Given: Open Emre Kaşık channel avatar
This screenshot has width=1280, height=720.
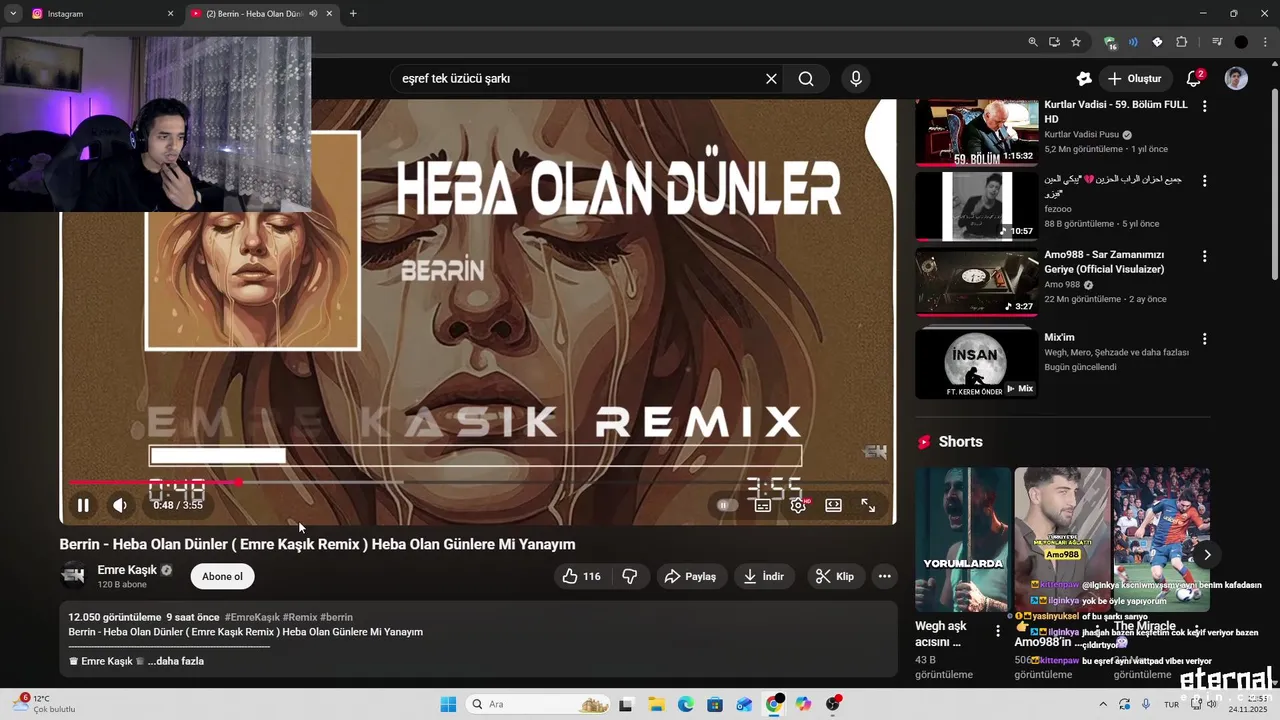Looking at the screenshot, I should pyautogui.click(x=73, y=575).
